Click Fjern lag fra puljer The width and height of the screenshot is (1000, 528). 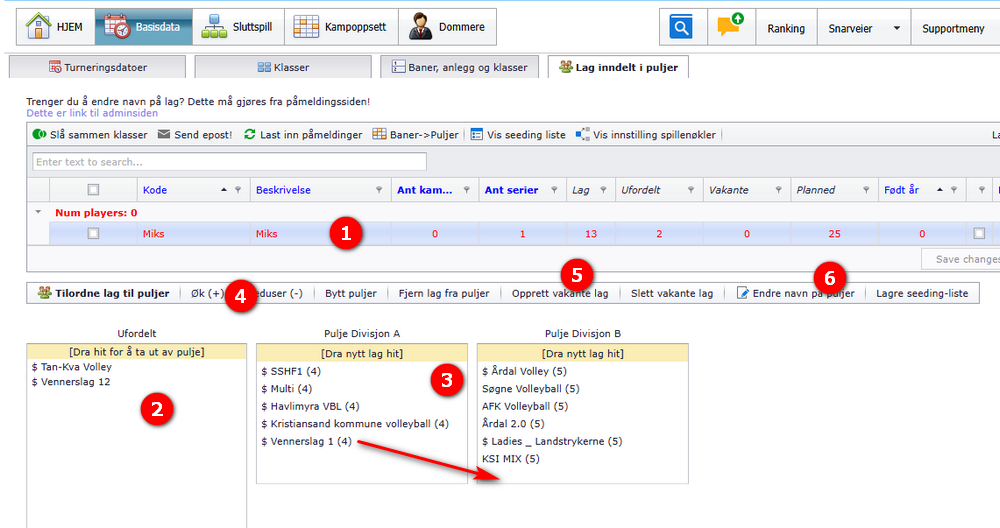pos(444,293)
